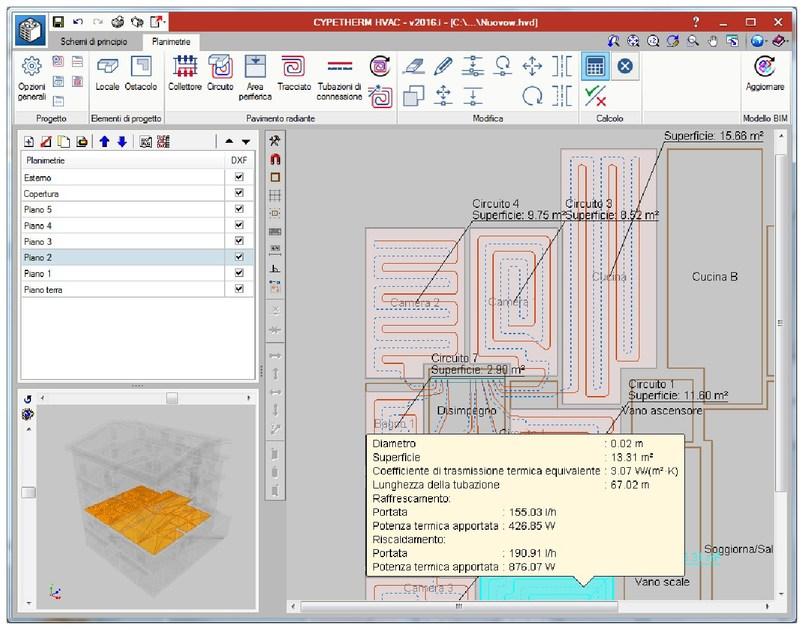
Task: Open the Planimetrie tab
Action: (170, 42)
